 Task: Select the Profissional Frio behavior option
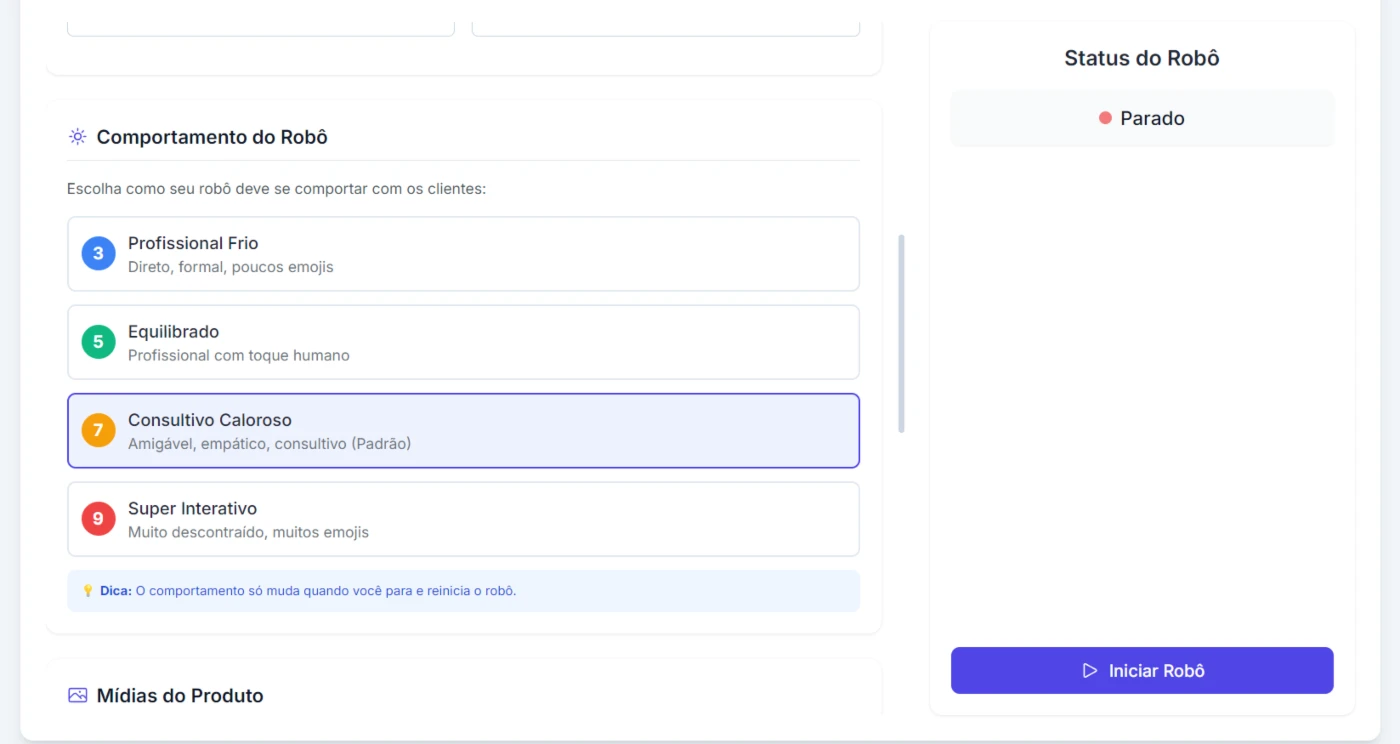click(463, 254)
